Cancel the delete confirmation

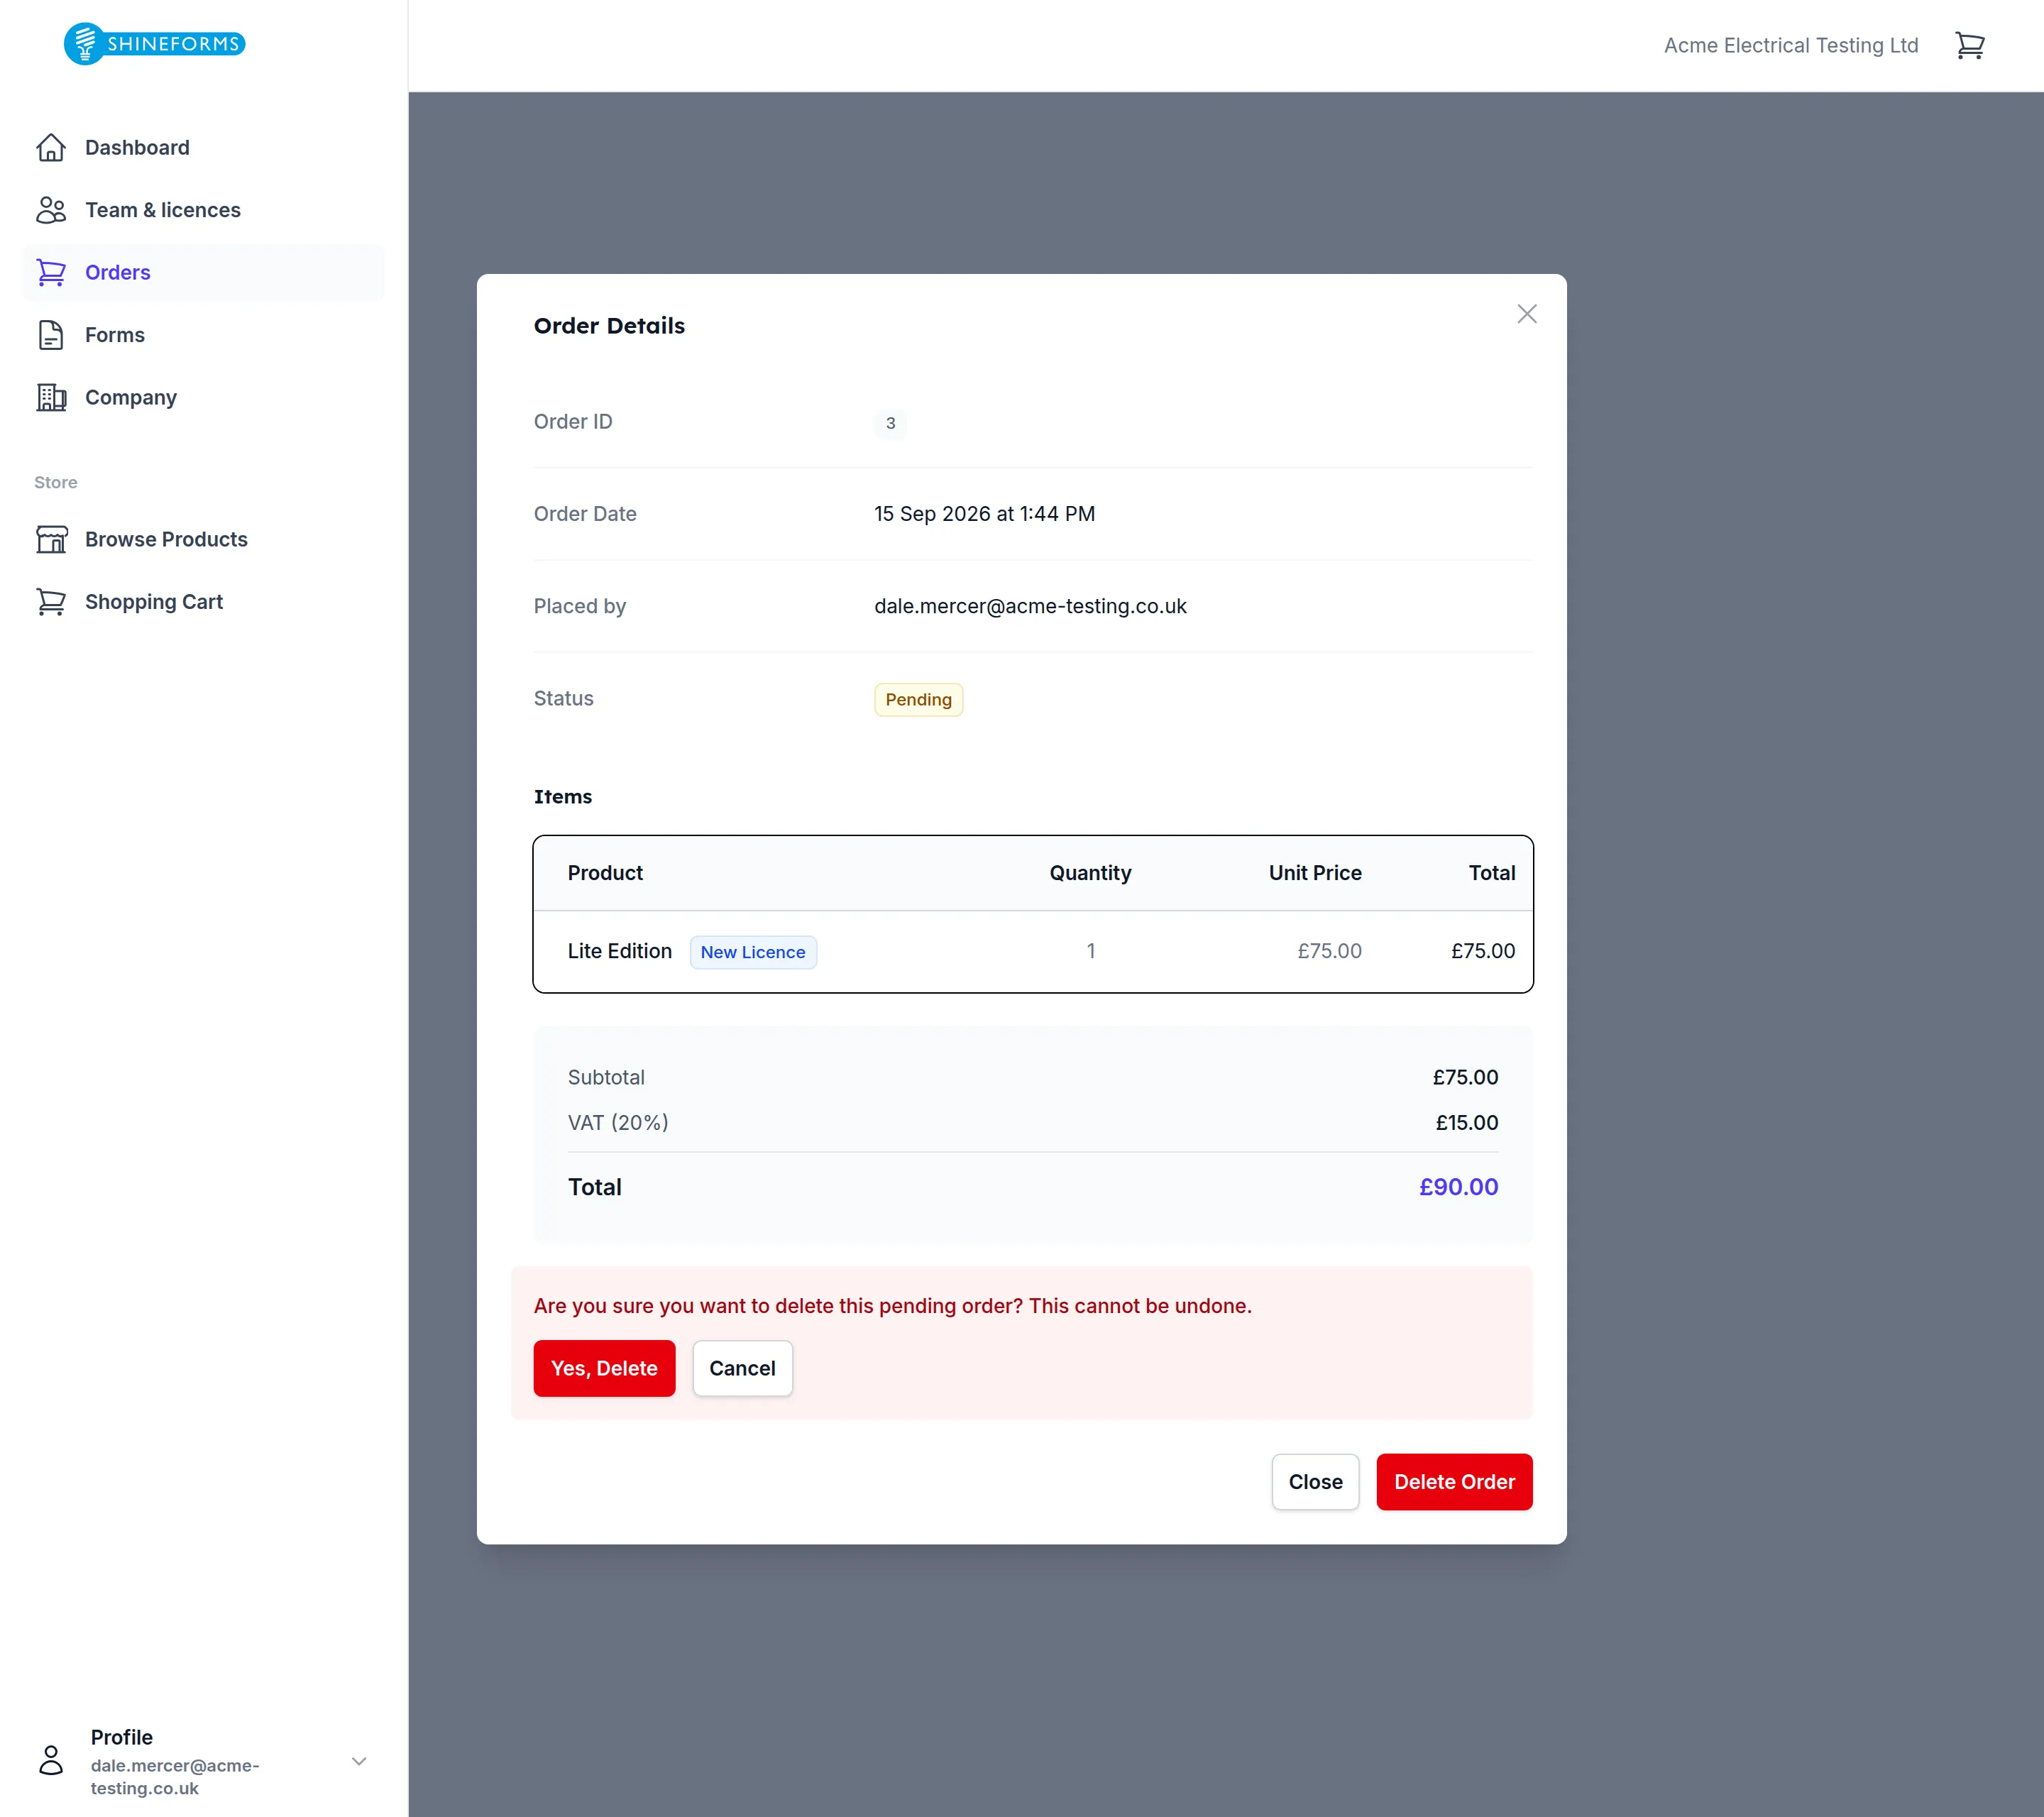(x=742, y=1368)
